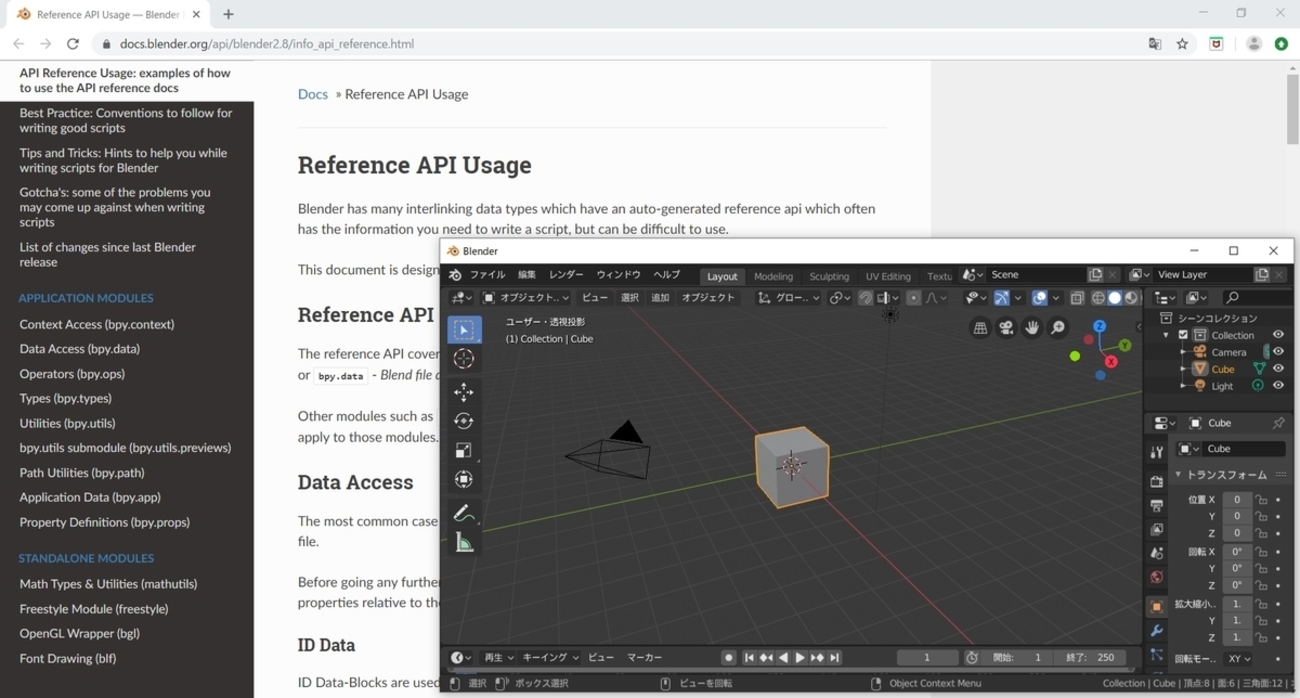Screen dimensions: 1300x698
Task: Click the pan view hand icon
Action: (x=1032, y=328)
